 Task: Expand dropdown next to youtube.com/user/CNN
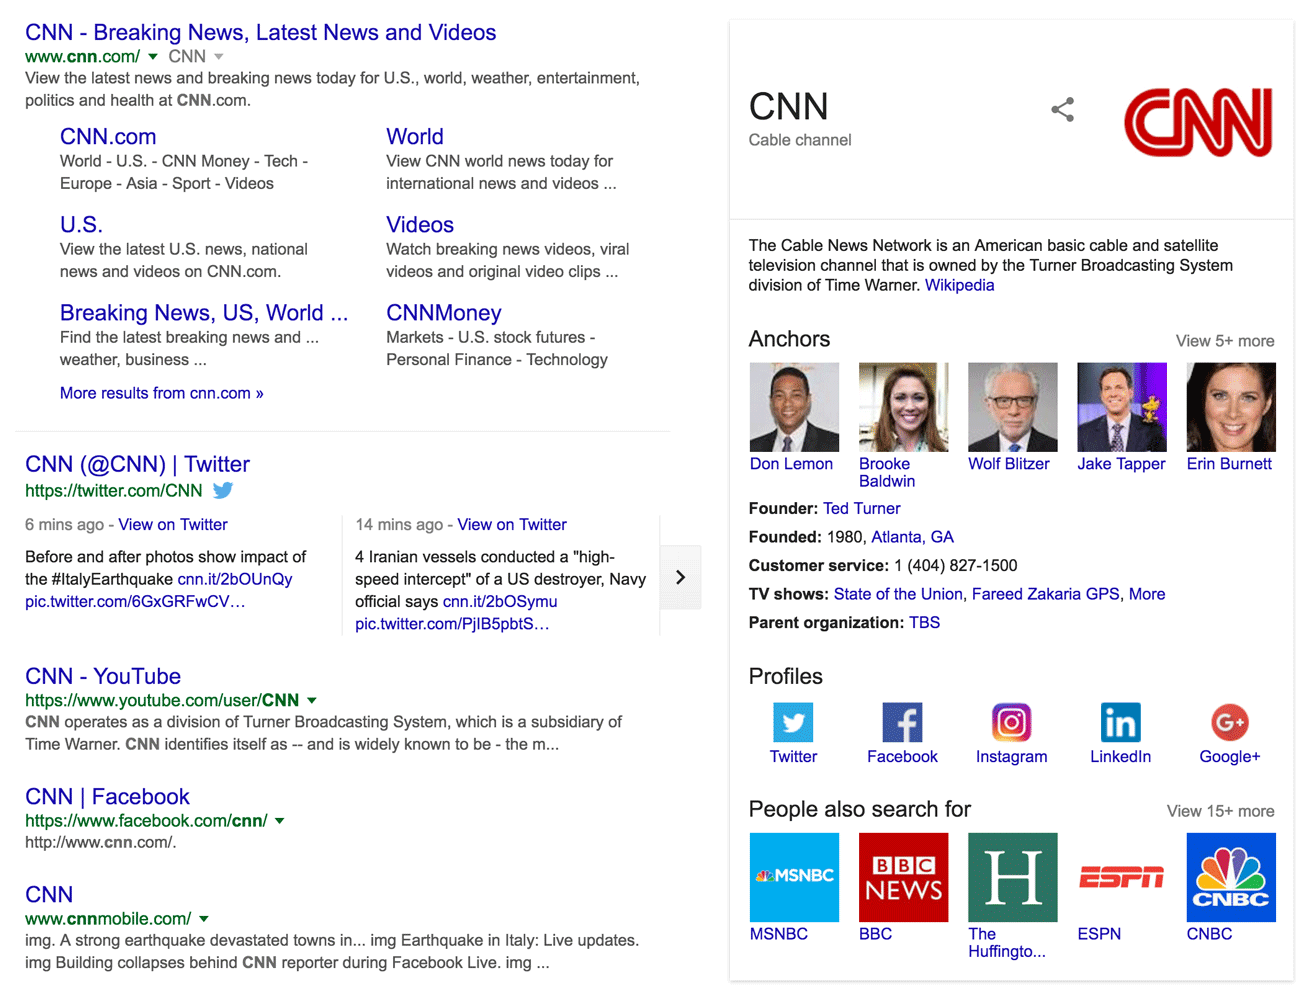pyautogui.click(x=312, y=701)
